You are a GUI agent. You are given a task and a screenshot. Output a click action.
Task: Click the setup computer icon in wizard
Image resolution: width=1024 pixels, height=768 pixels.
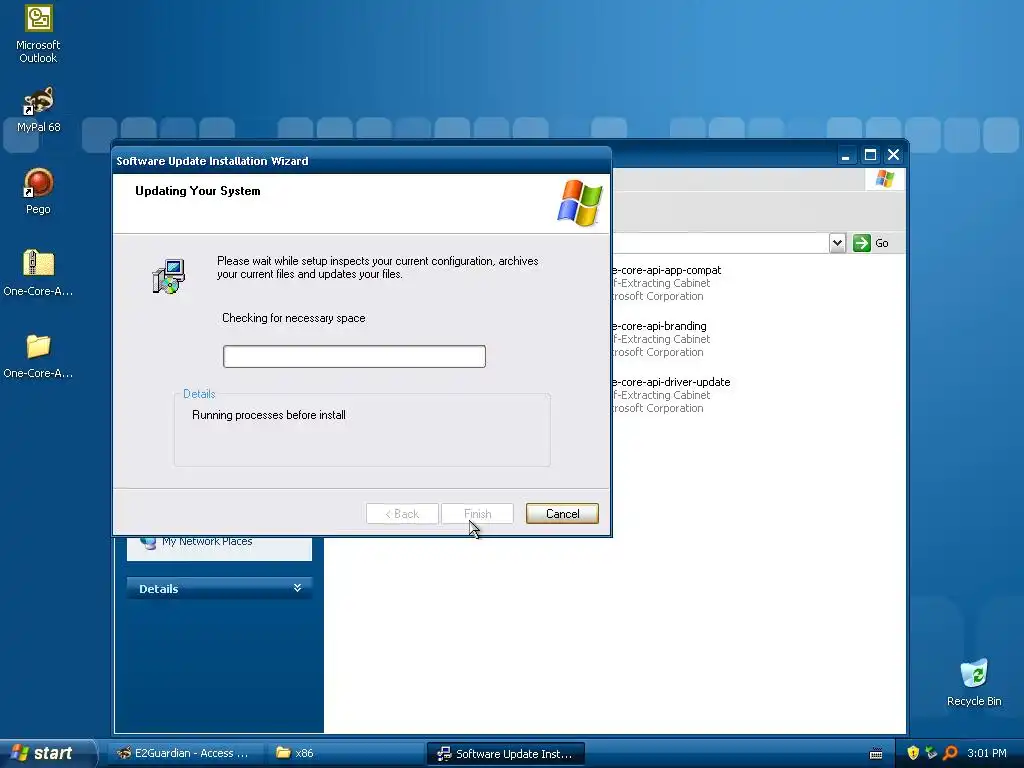click(x=169, y=276)
